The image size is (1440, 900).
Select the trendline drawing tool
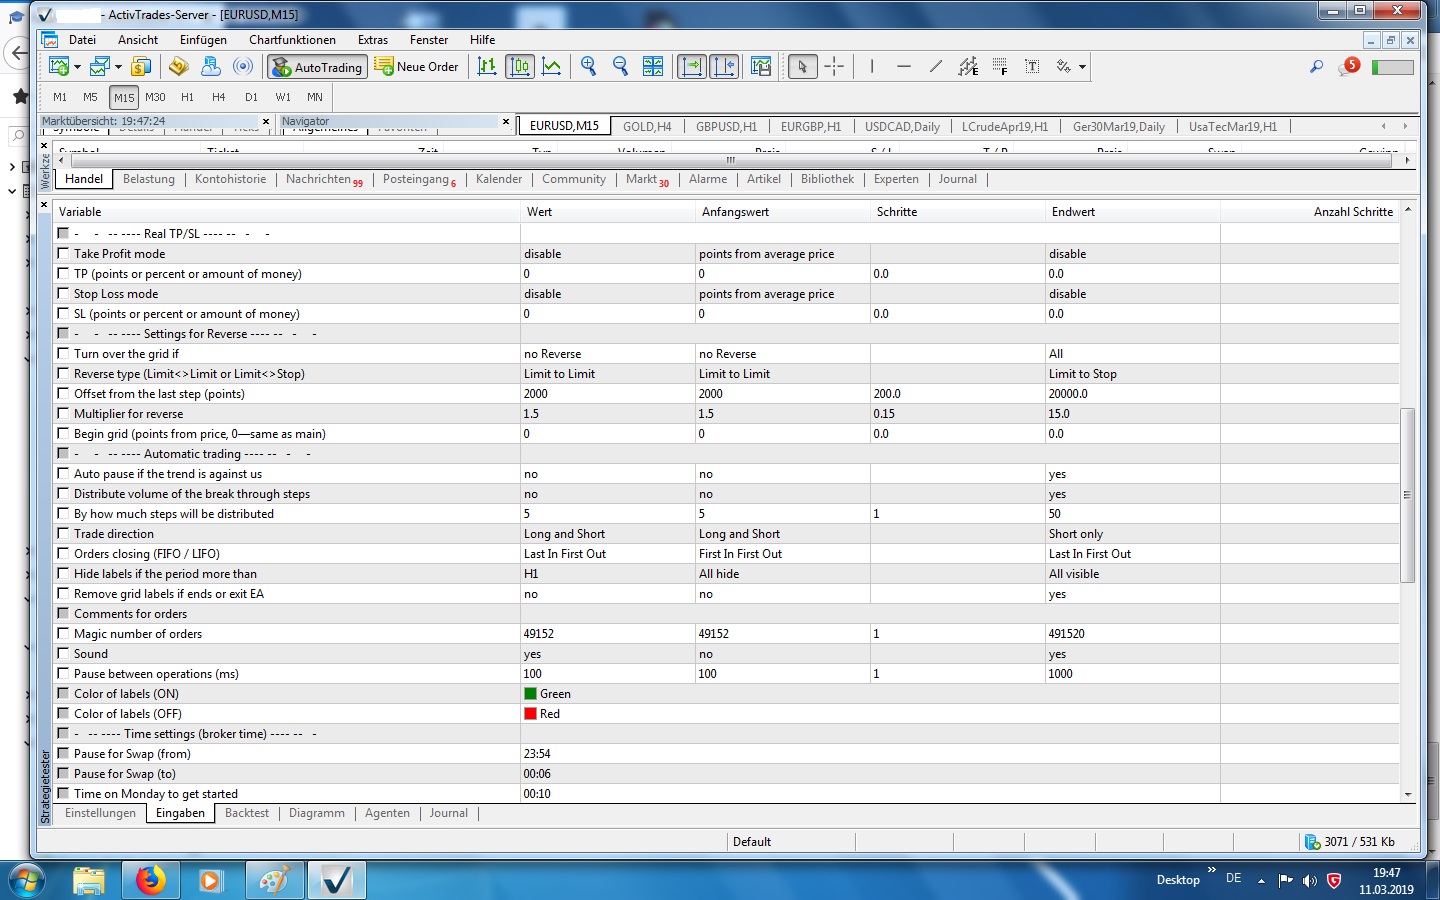tap(936, 67)
